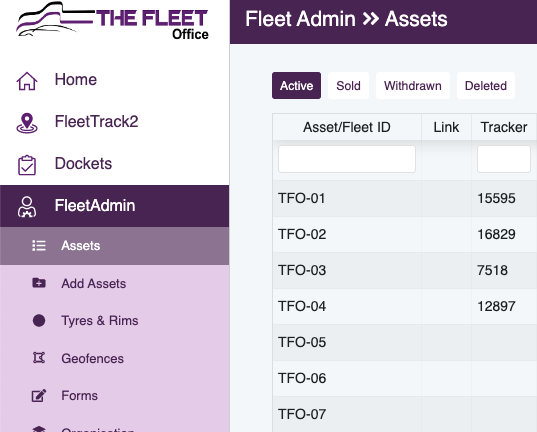Click the Geofences shape icon

coord(39,358)
